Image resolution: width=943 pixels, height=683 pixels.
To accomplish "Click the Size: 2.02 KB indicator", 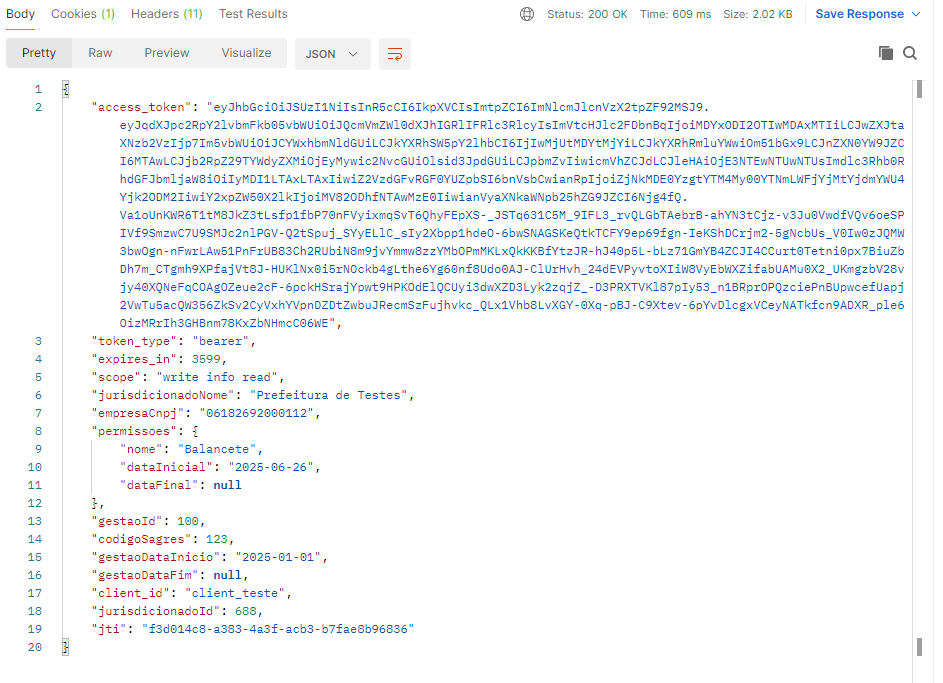I will [x=758, y=14].
